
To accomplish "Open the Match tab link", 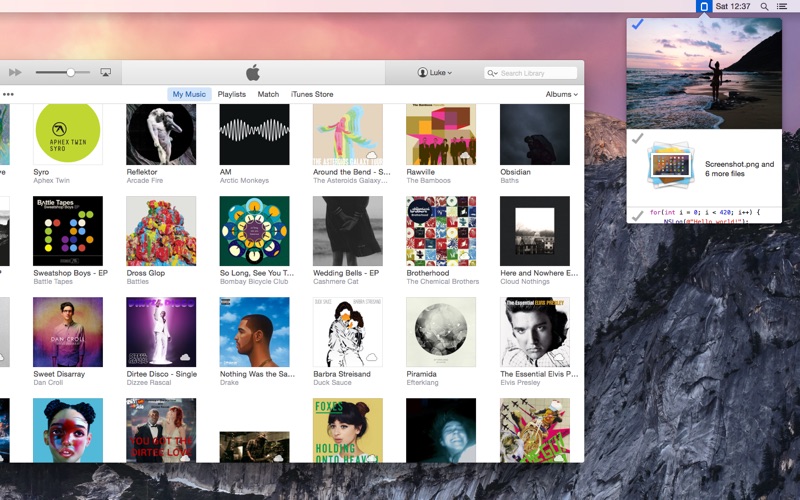I will 268,94.
